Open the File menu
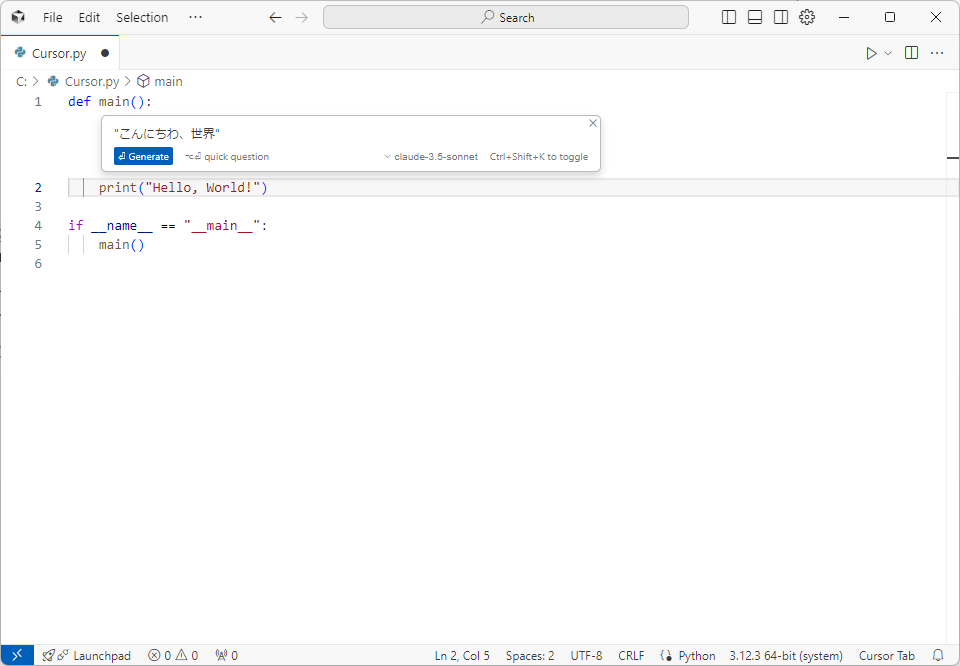Image resolution: width=960 pixels, height=666 pixels. pos(52,17)
